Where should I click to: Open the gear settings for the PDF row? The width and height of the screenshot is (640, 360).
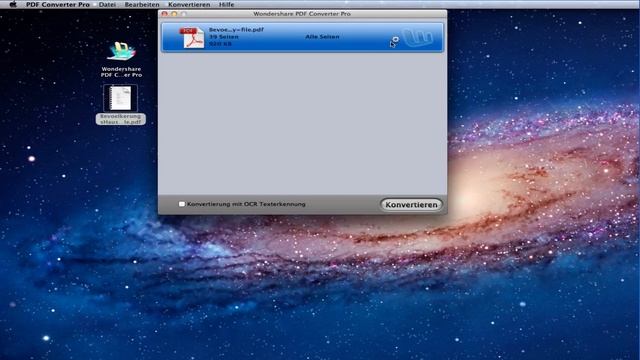[x=395, y=40]
